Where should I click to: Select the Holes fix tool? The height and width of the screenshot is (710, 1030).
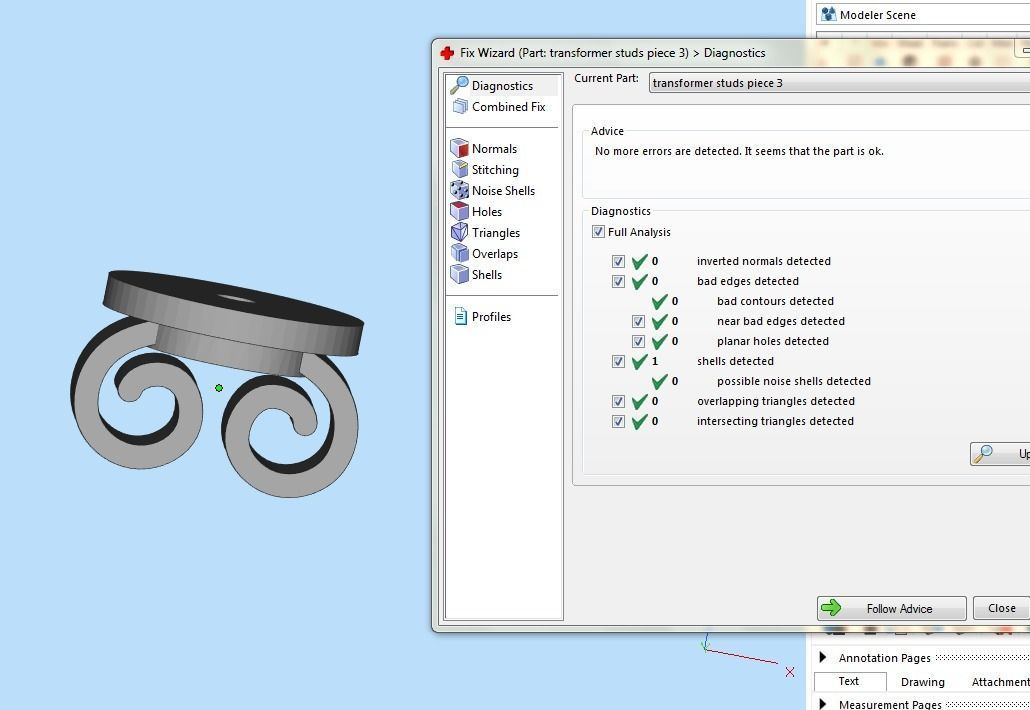(477, 211)
